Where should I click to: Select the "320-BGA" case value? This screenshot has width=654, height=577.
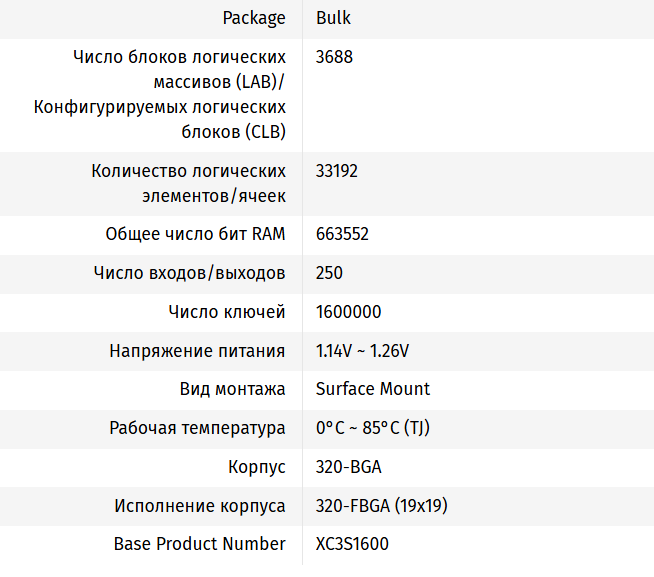348,467
